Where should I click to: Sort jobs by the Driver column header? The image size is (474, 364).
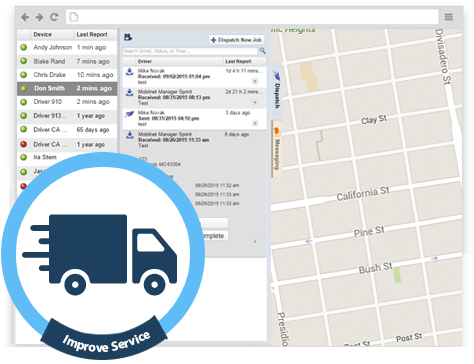145,61
